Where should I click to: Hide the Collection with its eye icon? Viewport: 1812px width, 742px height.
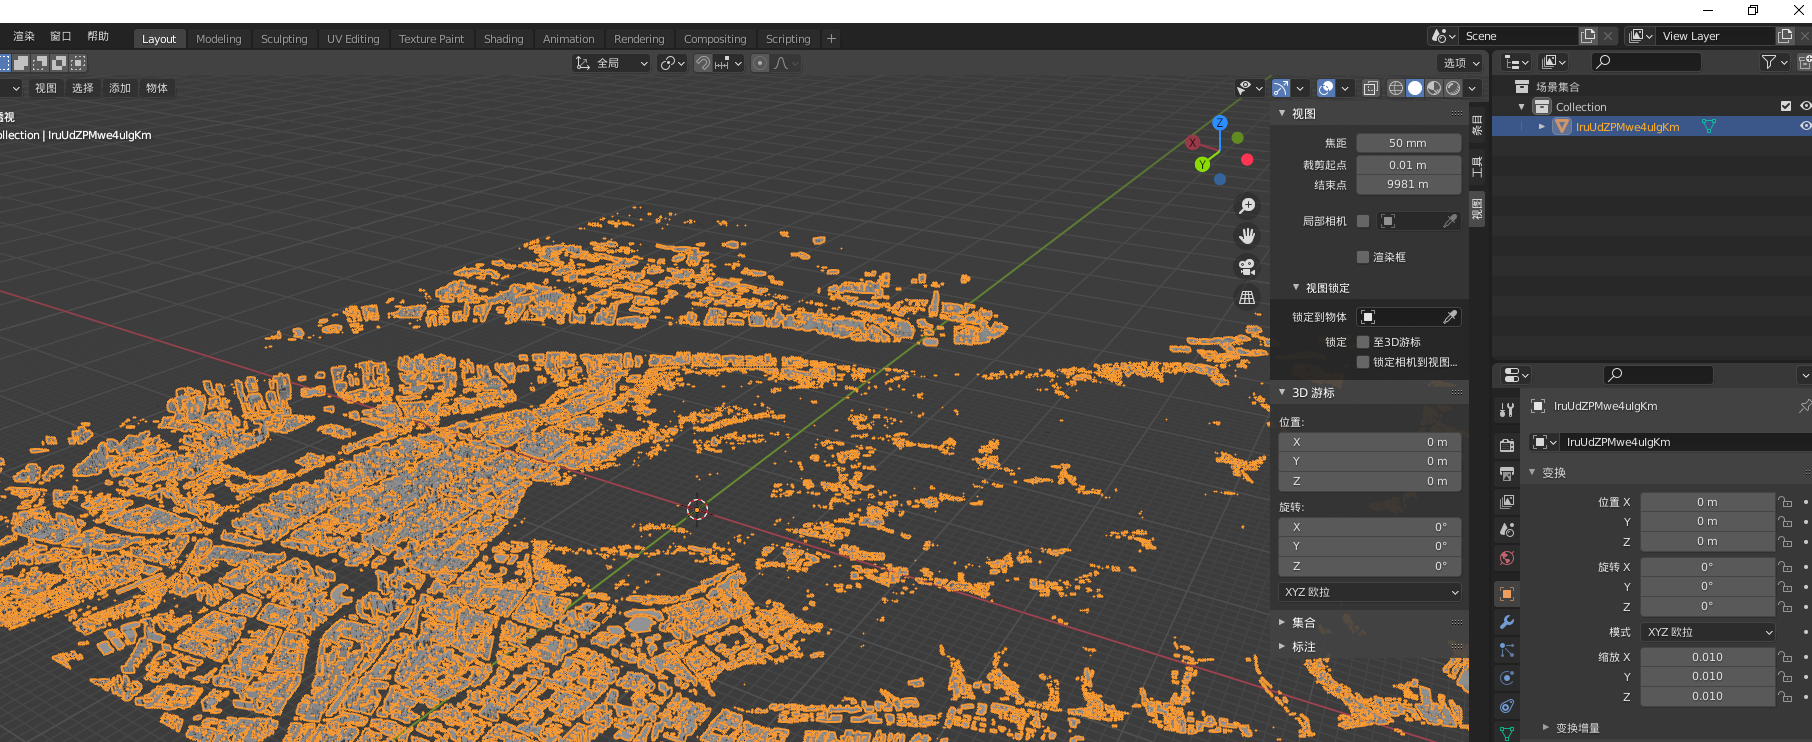click(1805, 106)
